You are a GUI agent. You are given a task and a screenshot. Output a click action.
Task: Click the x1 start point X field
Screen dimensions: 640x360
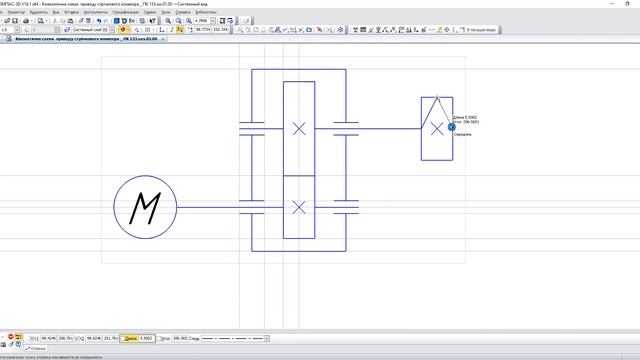click(x=49, y=338)
